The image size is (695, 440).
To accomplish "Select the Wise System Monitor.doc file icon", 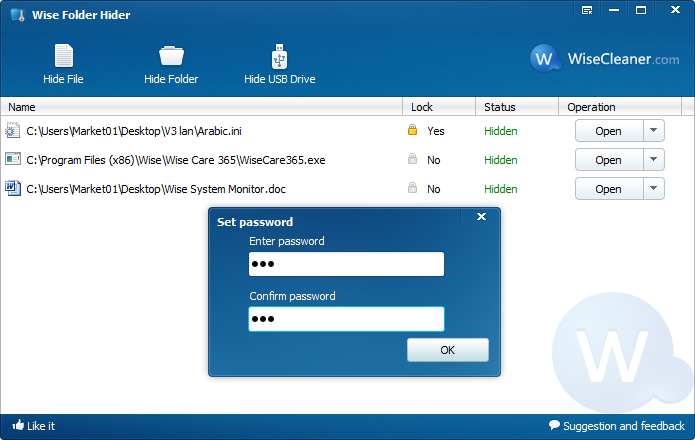I will pyautogui.click(x=12, y=188).
